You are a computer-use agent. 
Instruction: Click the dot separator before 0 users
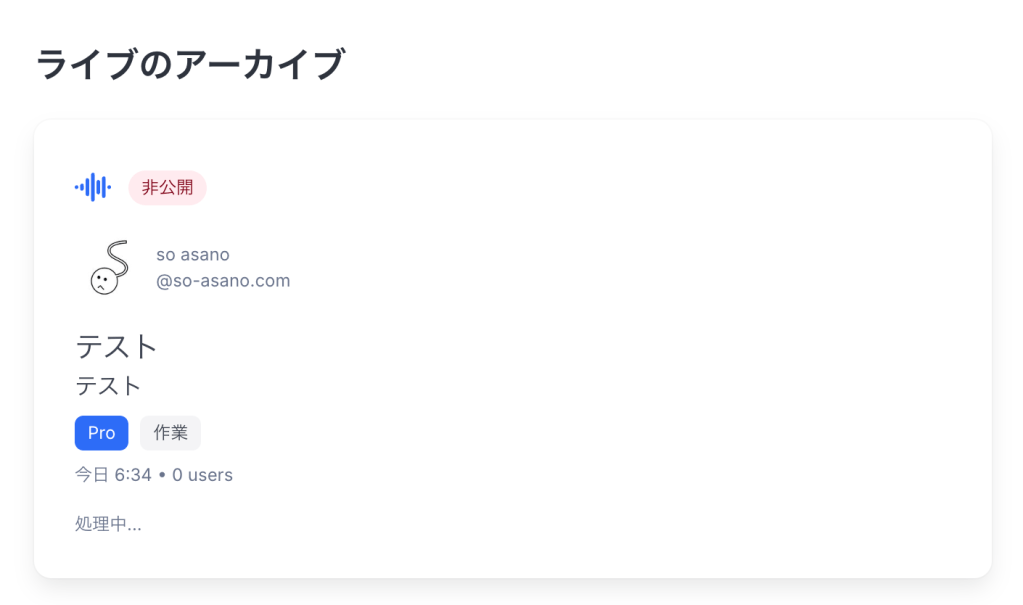tap(161, 475)
